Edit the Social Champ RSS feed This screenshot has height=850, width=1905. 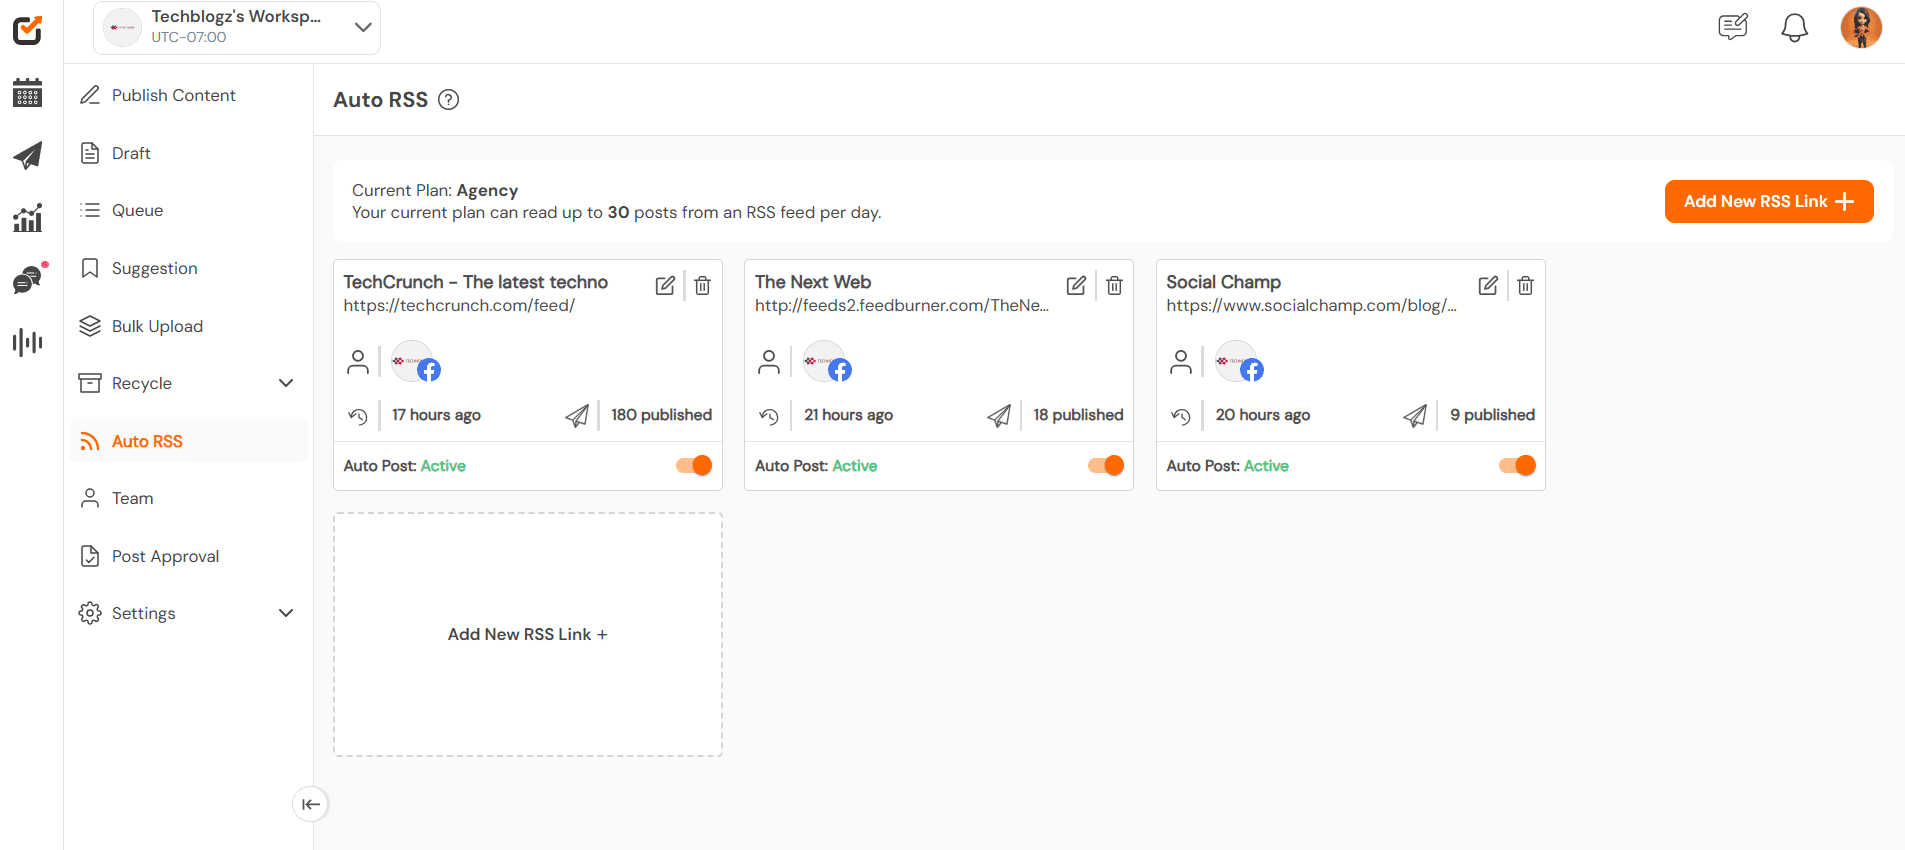click(x=1488, y=285)
